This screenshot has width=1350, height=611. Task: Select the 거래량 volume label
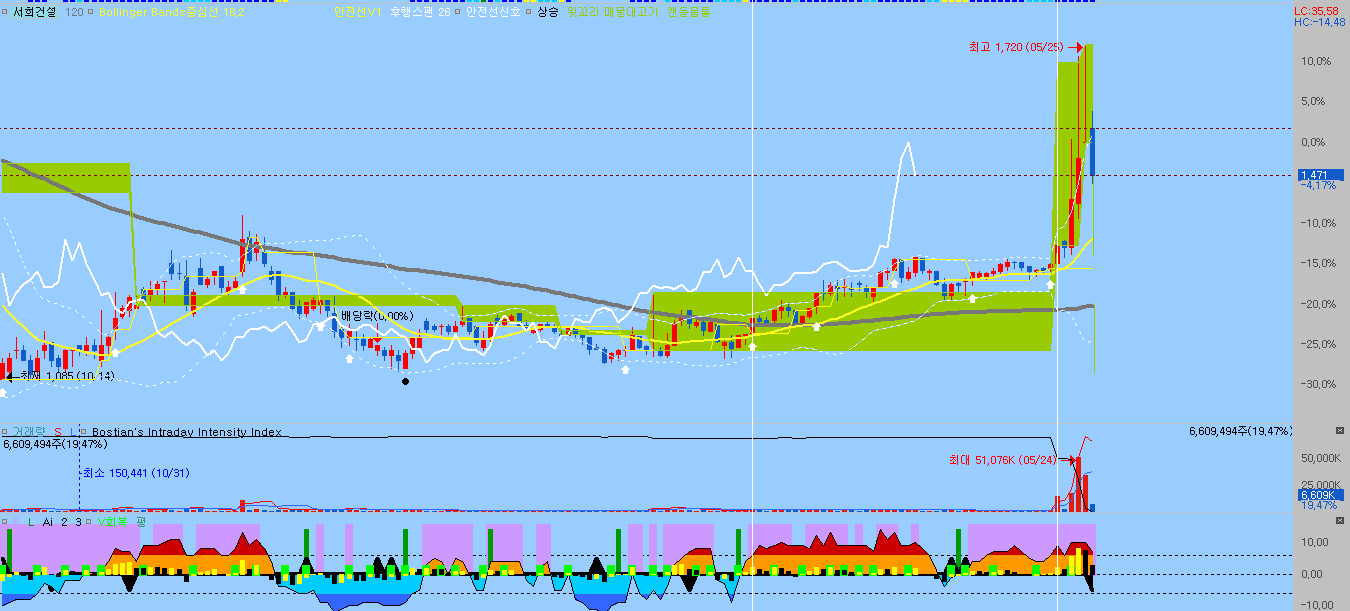(x=29, y=432)
